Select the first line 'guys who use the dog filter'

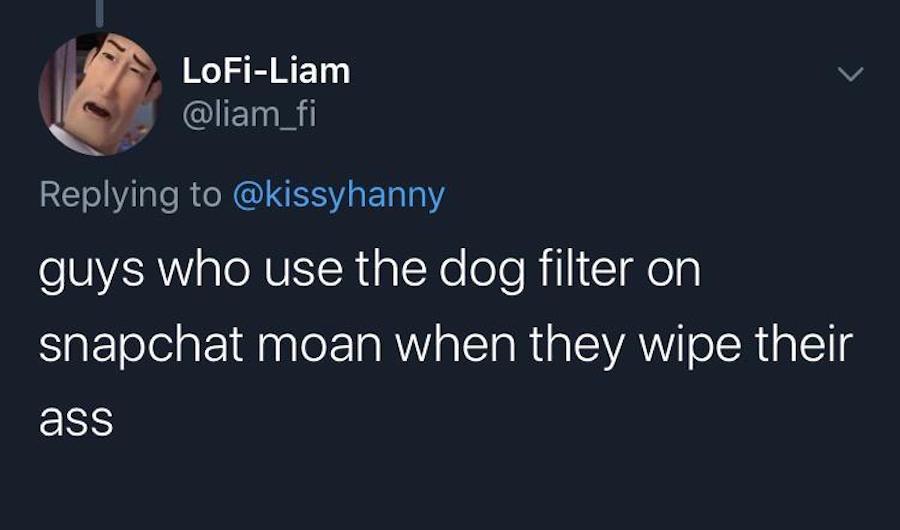click(x=336, y=271)
